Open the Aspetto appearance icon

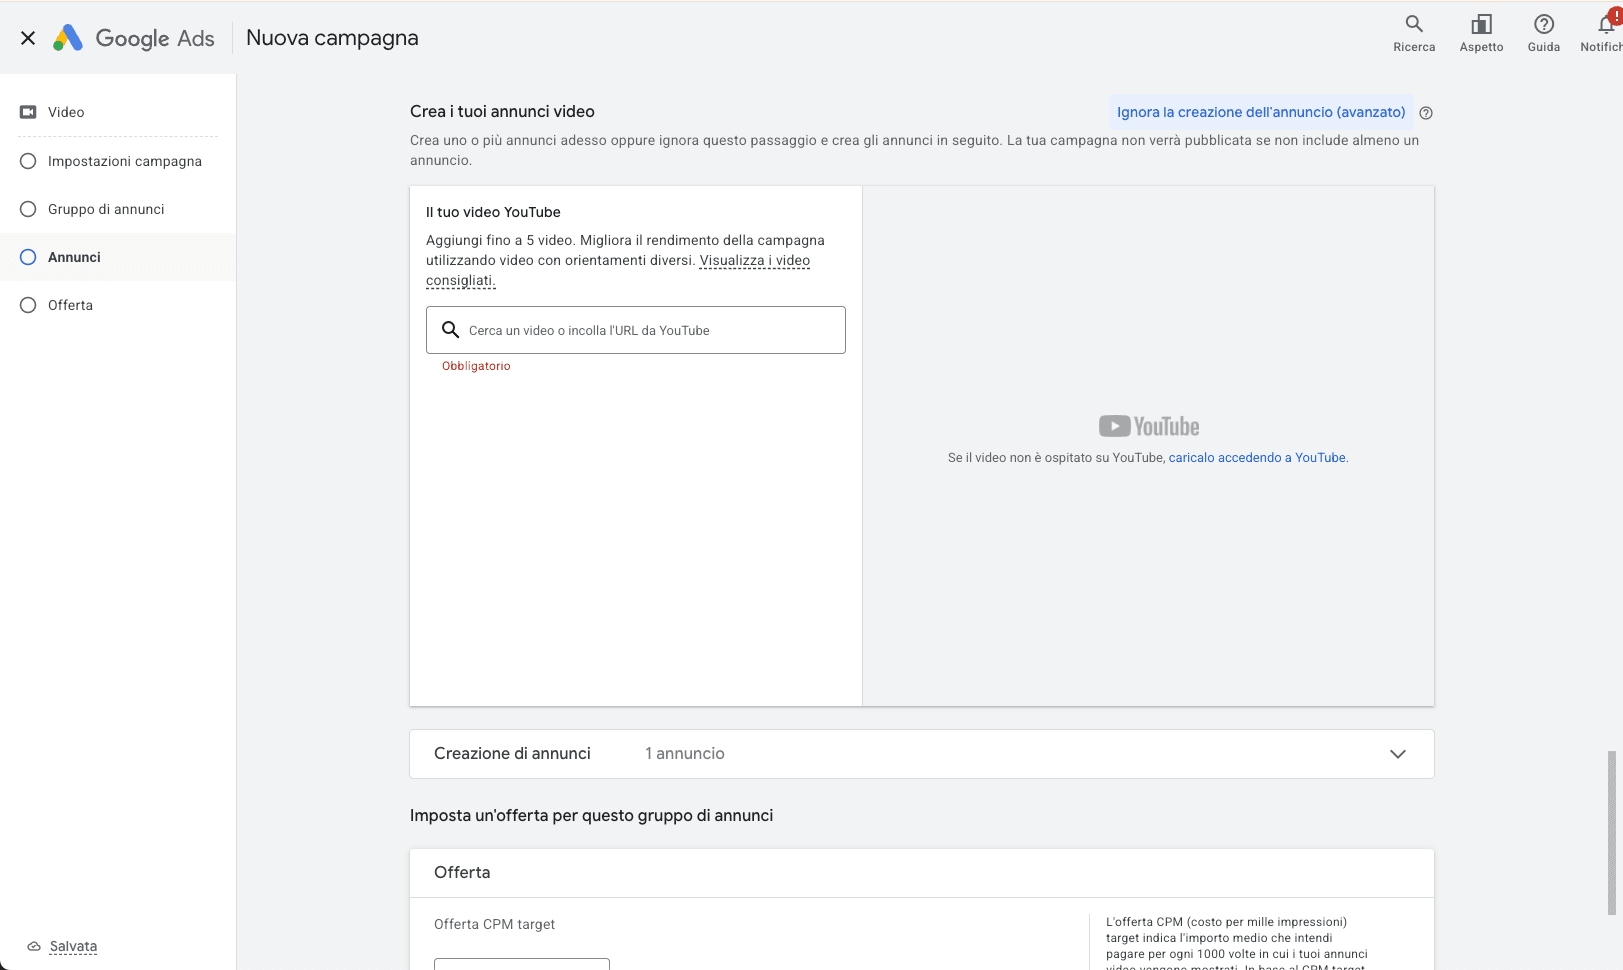point(1481,24)
